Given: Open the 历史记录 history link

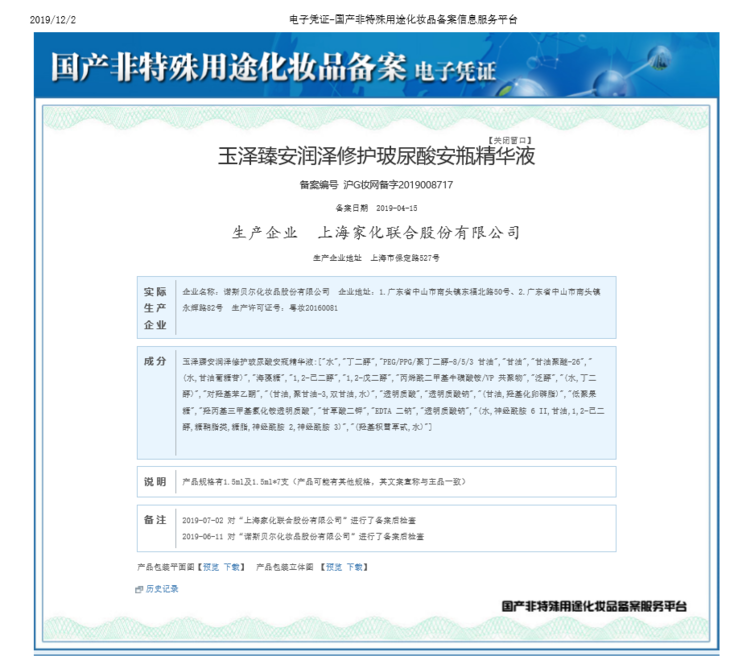Looking at the screenshot, I should point(162,589).
